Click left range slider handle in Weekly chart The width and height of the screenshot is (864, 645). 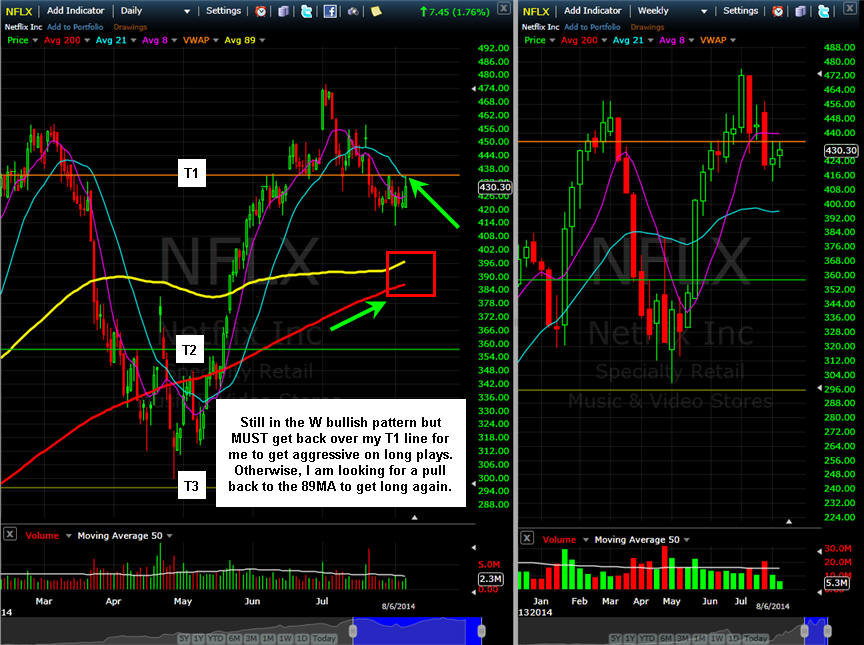click(x=804, y=631)
